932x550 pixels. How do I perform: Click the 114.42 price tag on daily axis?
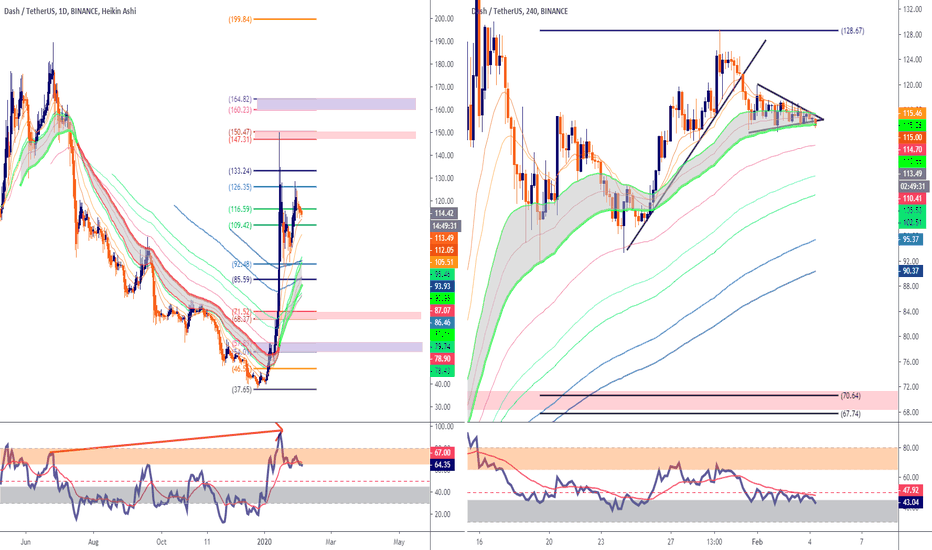[x=443, y=213]
